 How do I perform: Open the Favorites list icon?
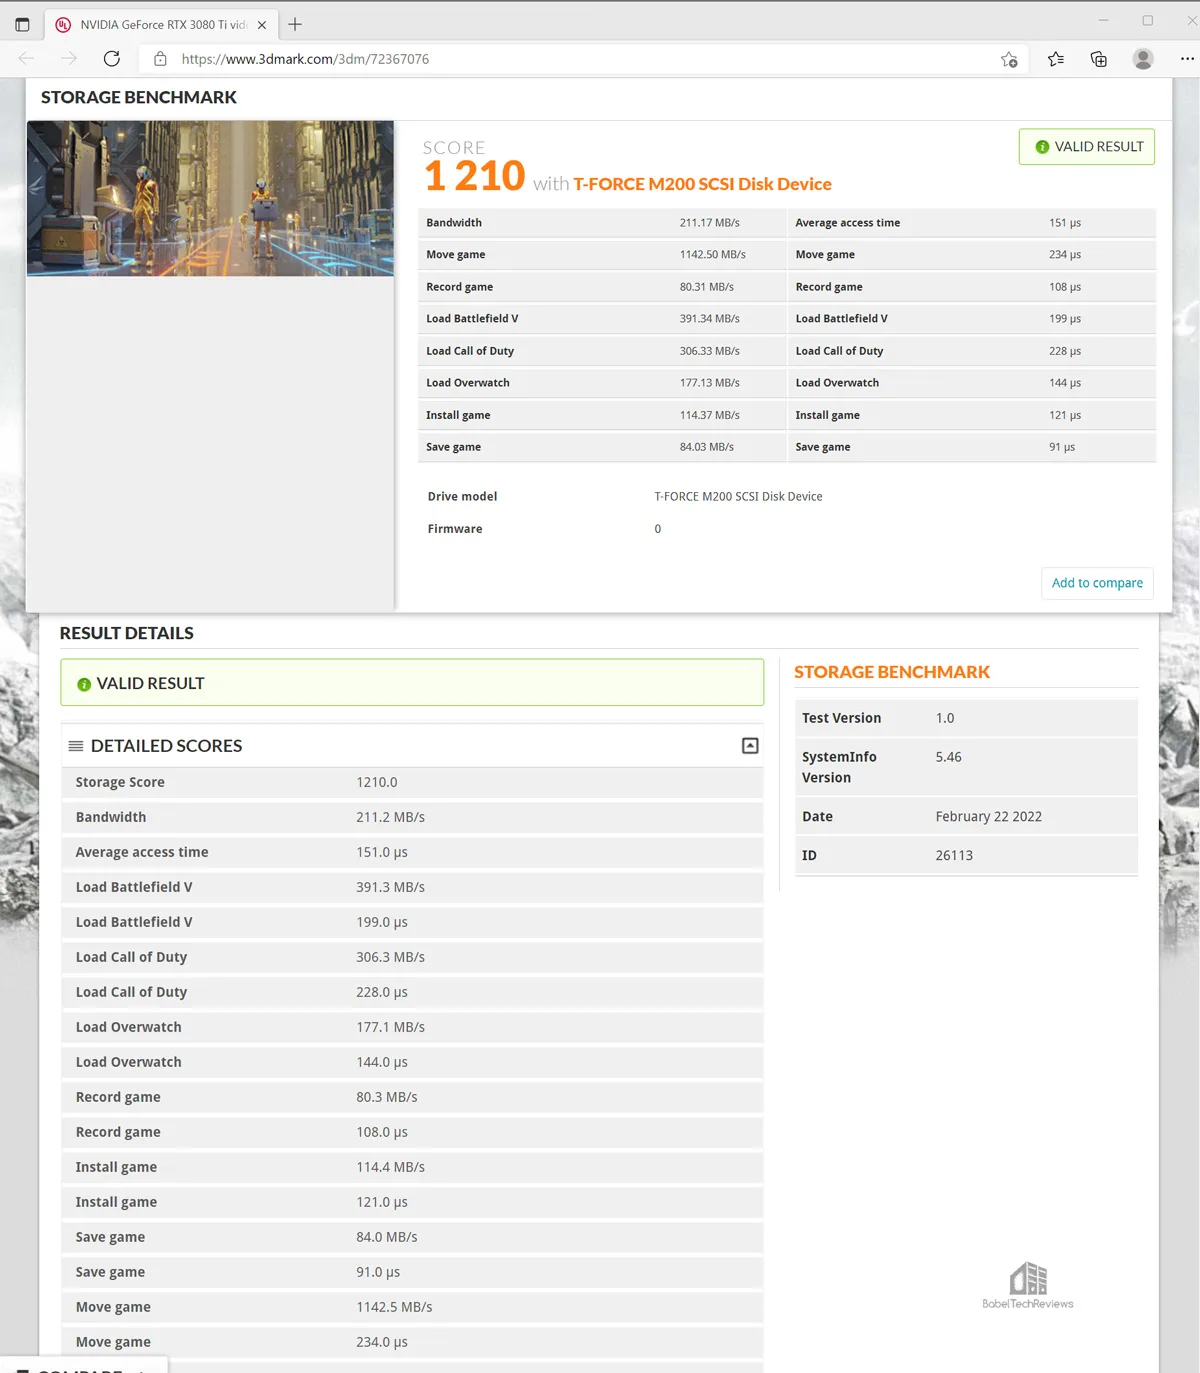[1056, 59]
